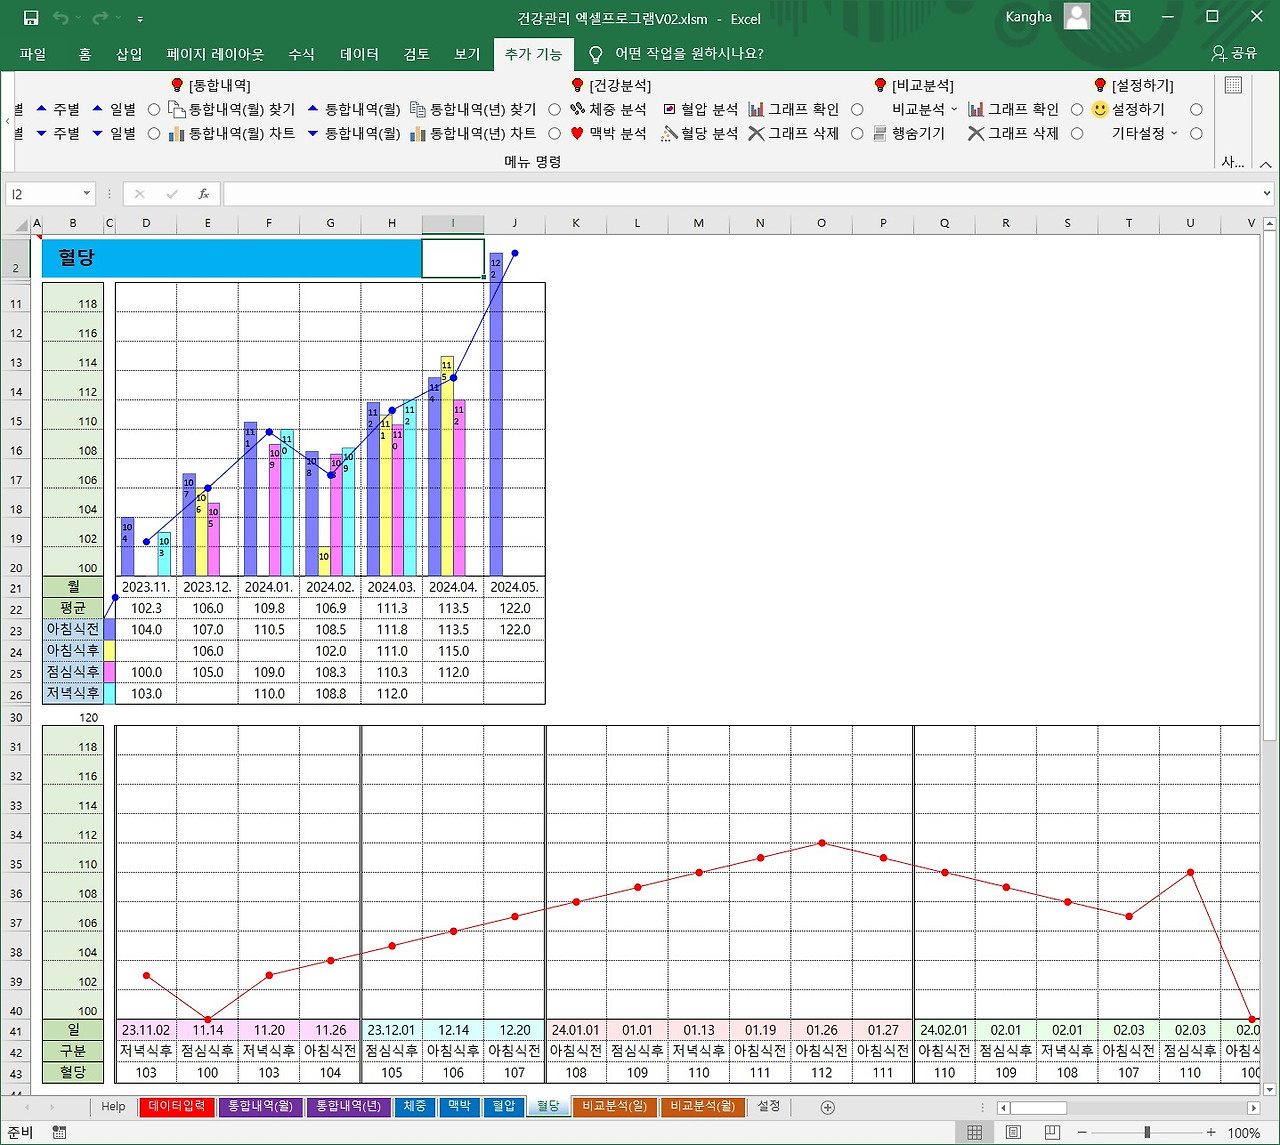Switch to the 혈압 sheet tab
Viewport: 1280px width, 1145px height.
tap(503, 1106)
